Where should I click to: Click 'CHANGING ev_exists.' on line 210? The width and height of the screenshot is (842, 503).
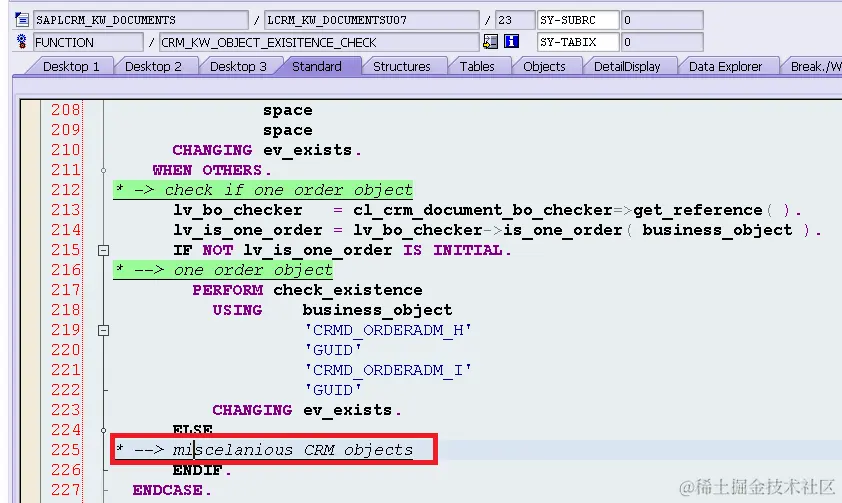coord(267,150)
